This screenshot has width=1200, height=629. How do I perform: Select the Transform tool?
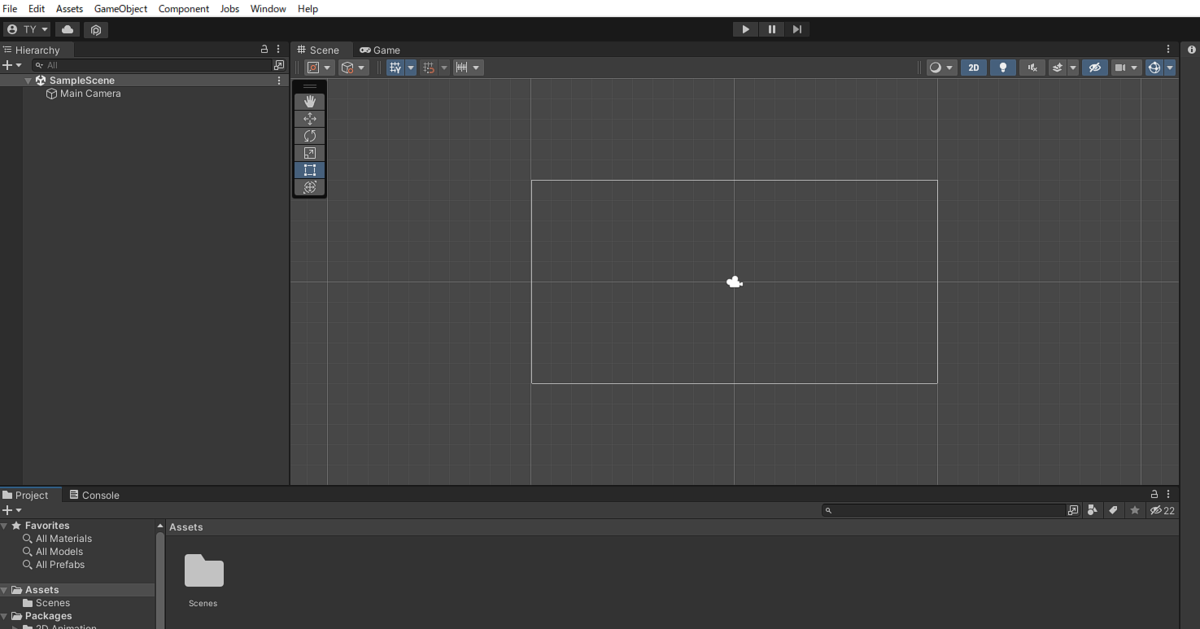tap(310, 187)
